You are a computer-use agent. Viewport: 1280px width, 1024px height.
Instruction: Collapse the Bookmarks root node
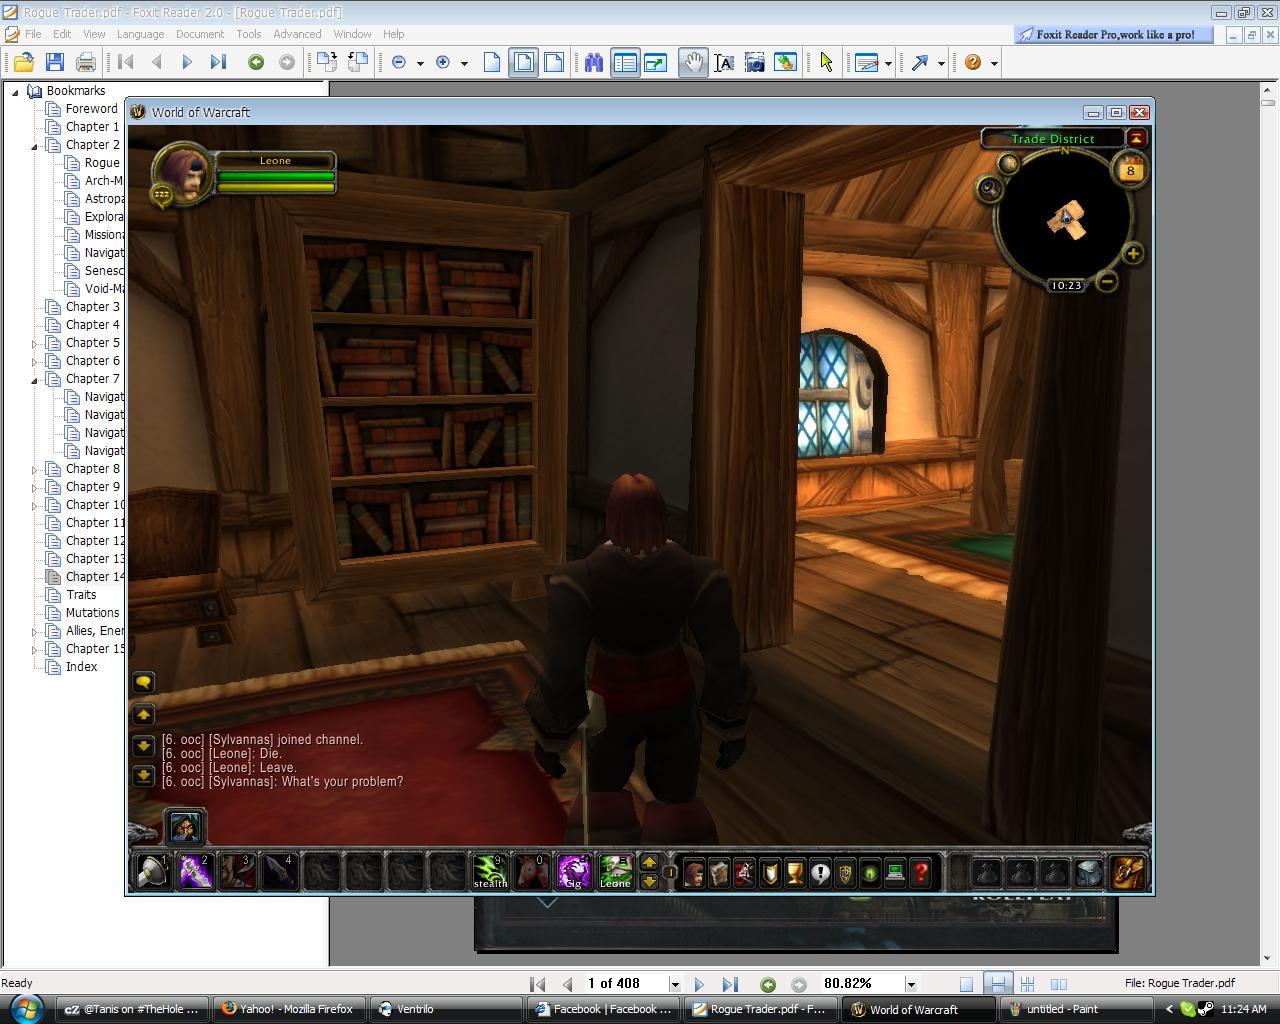point(15,91)
